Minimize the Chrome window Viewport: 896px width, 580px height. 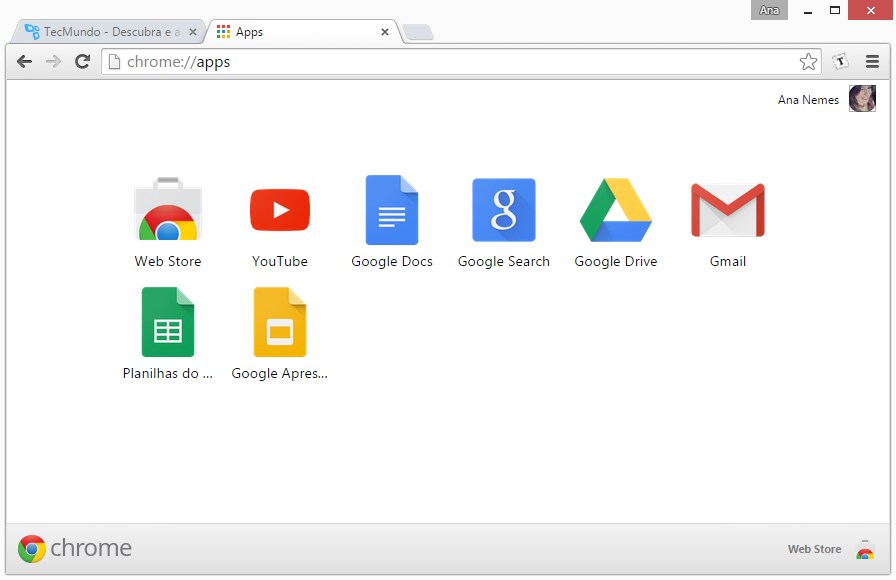click(807, 10)
